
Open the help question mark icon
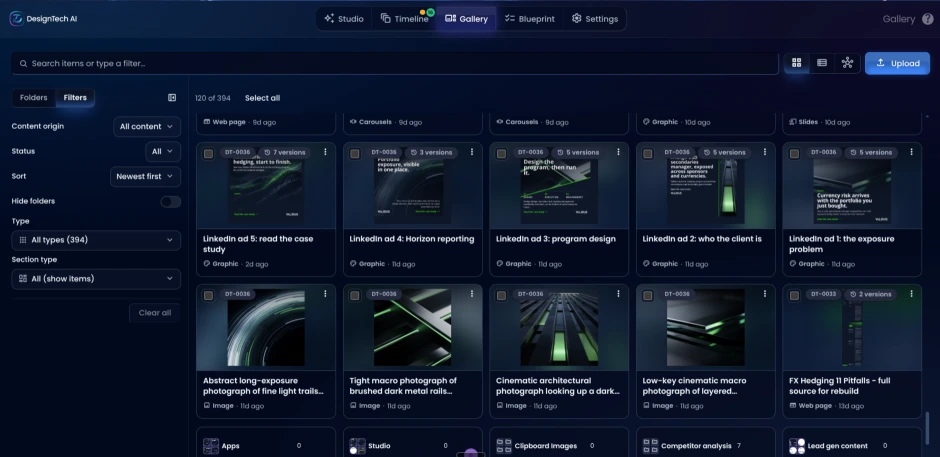coord(927,19)
